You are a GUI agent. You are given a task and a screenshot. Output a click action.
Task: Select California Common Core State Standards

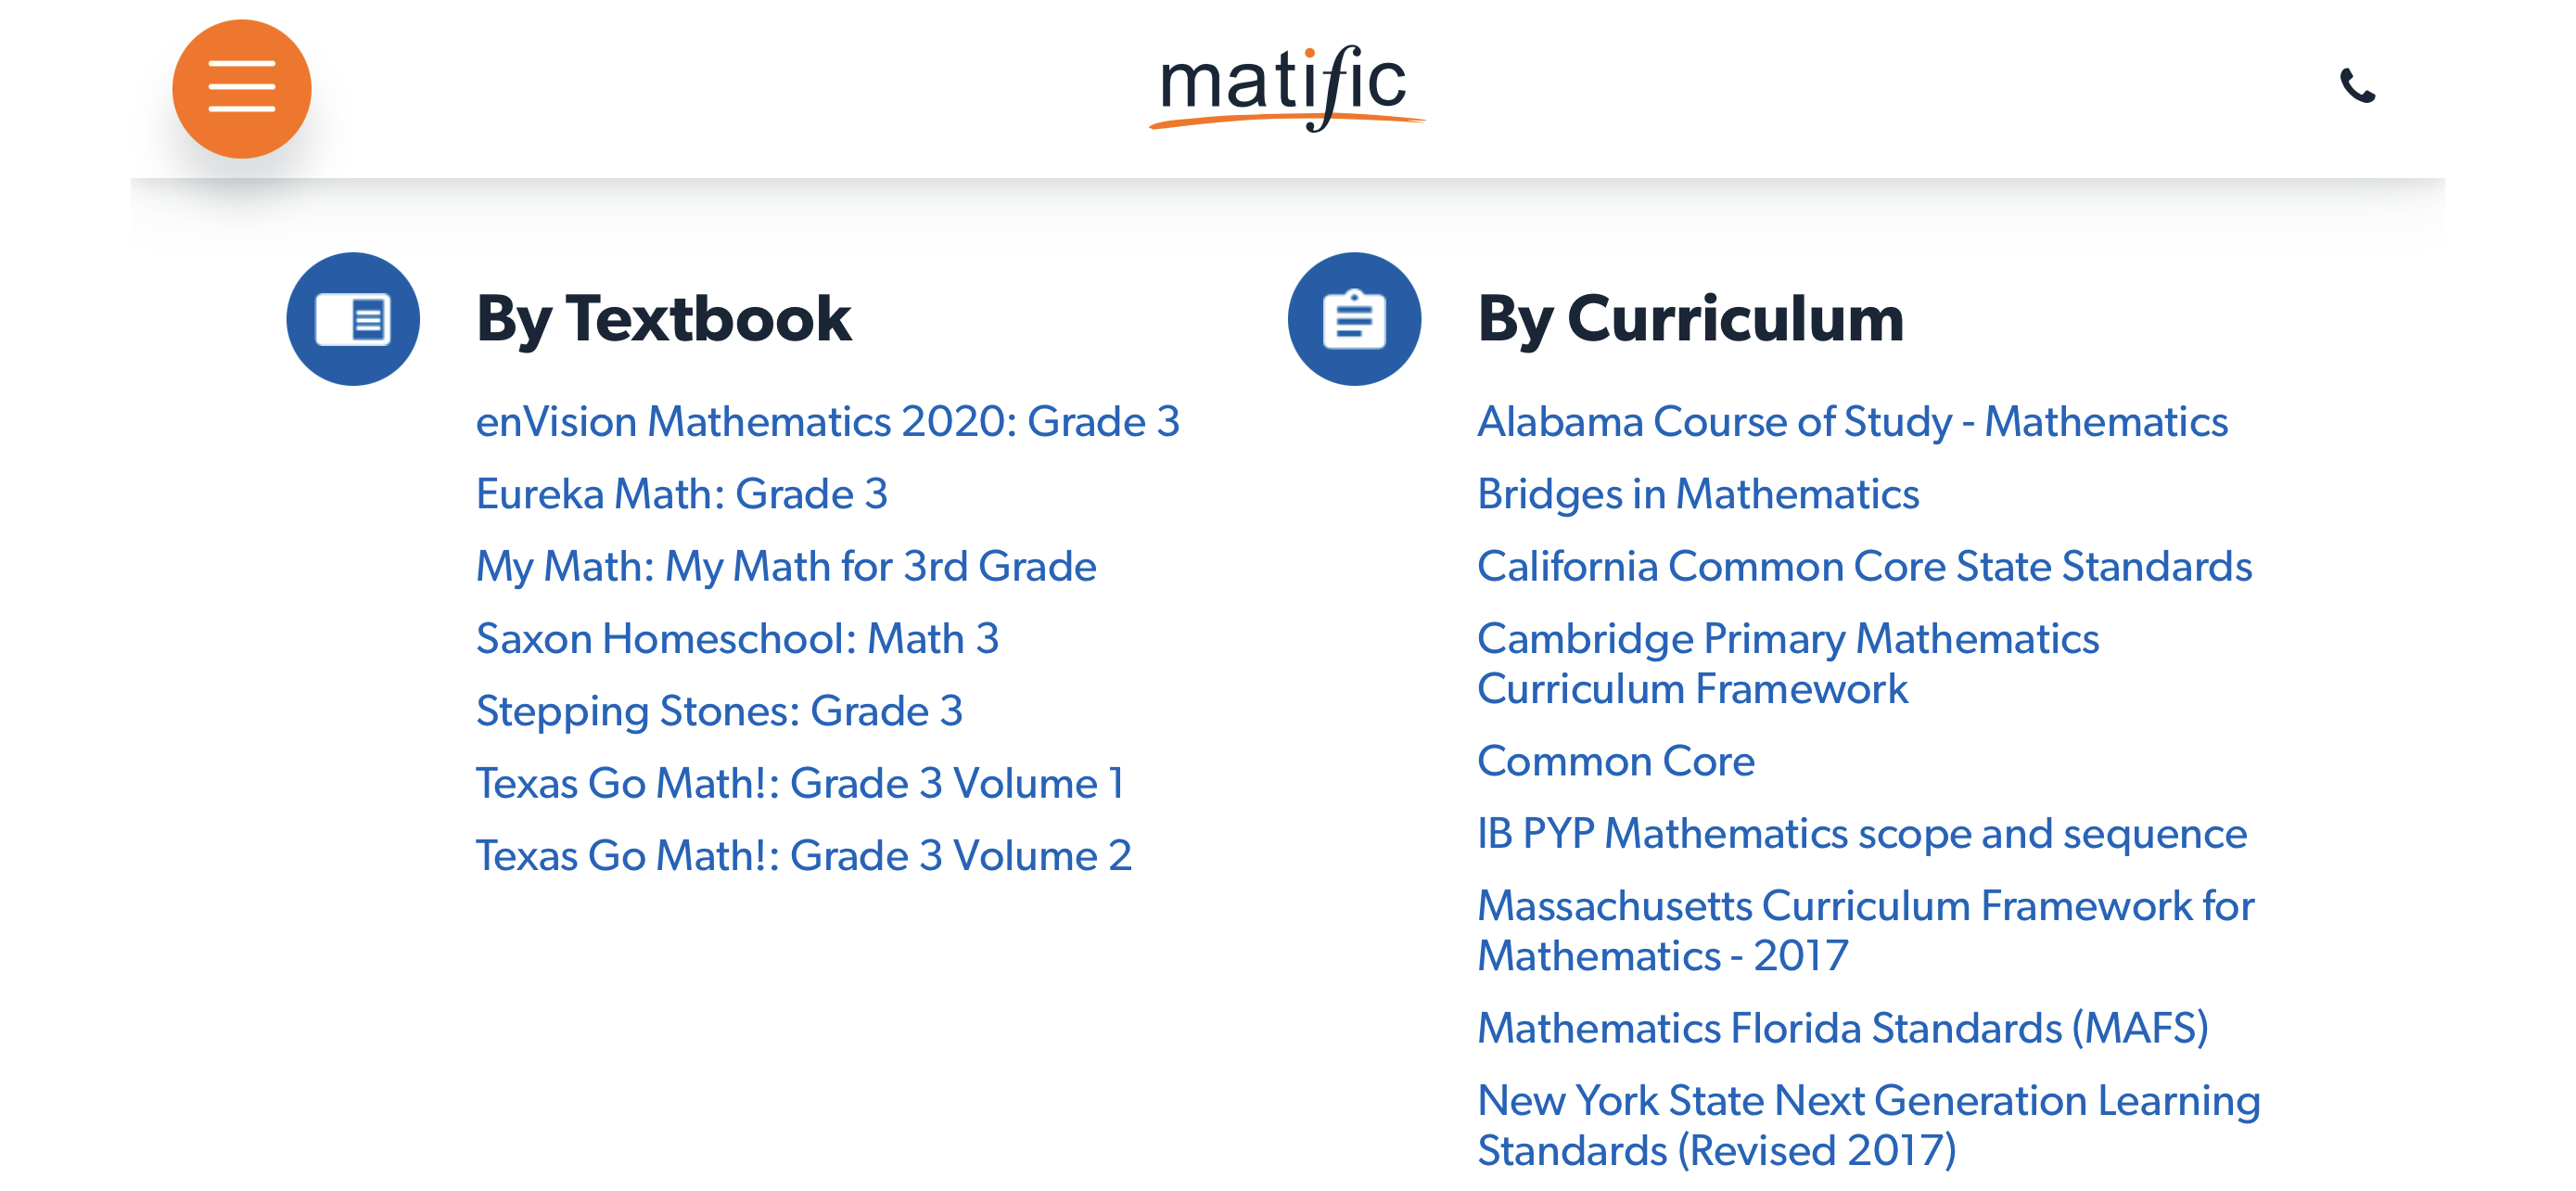[1865, 566]
